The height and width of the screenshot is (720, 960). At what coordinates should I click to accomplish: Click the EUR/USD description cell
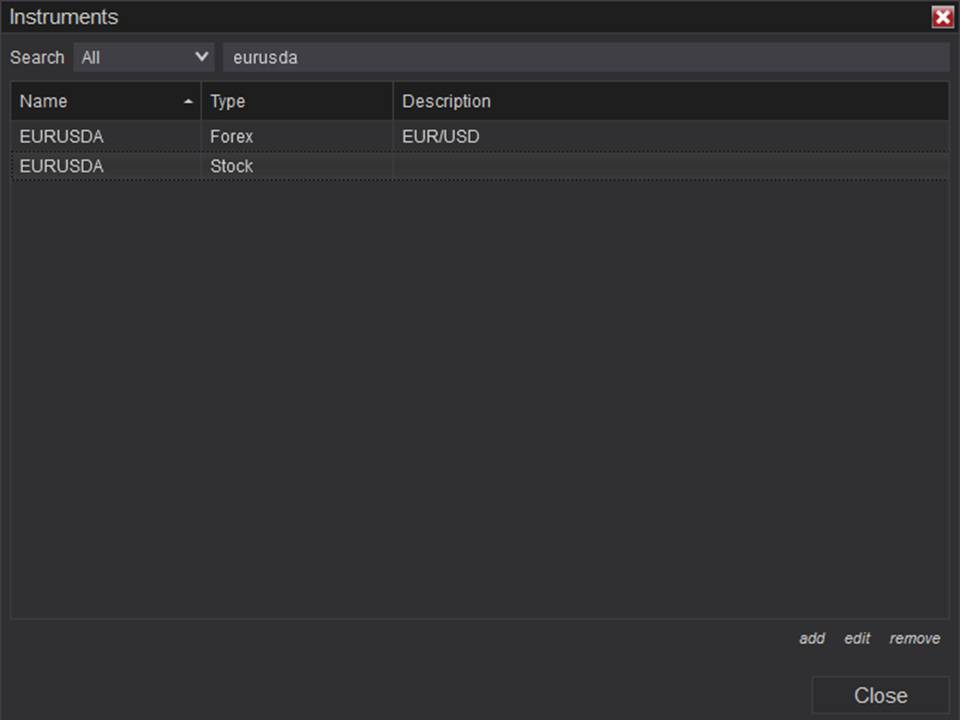coord(671,136)
